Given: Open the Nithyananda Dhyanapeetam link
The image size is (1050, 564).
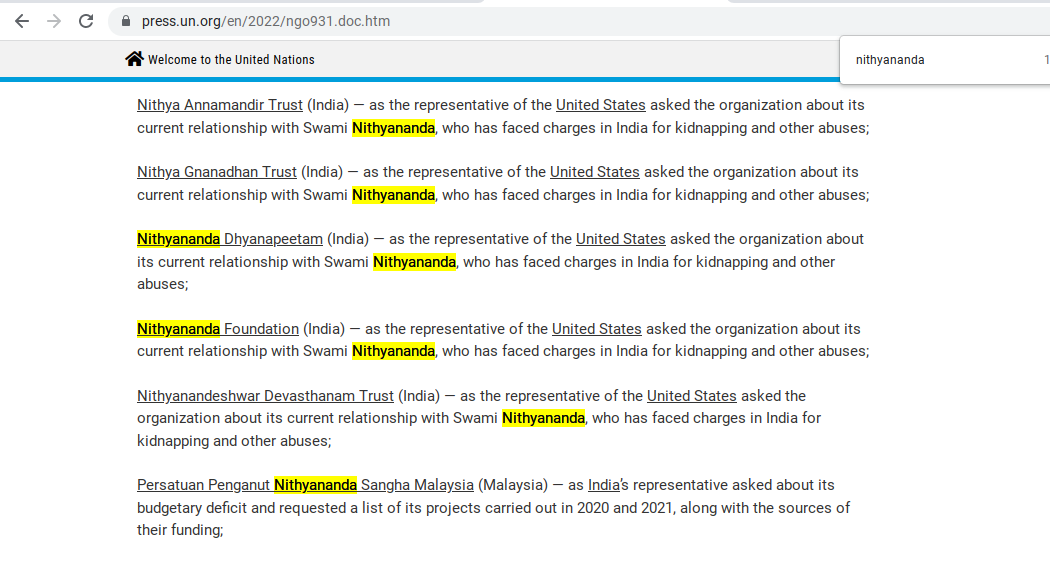Looking at the screenshot, I should 230,239.
